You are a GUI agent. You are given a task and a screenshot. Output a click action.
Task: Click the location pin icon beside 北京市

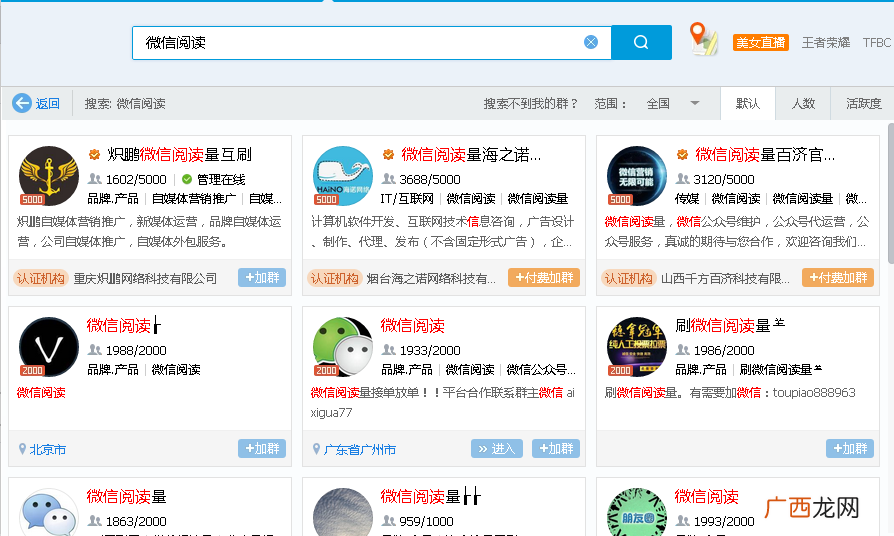click(x=22, y=449)
